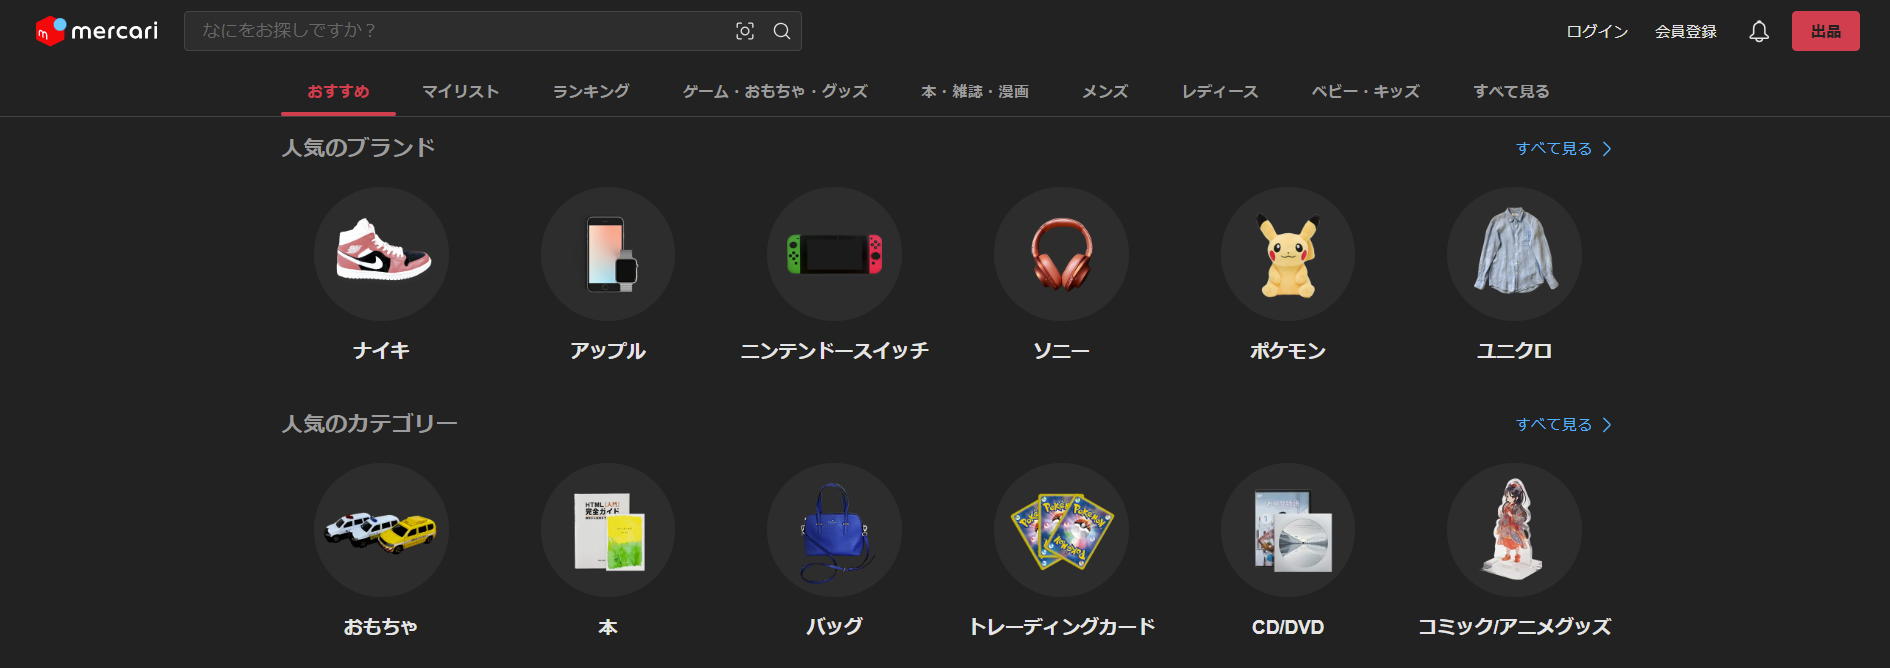Open image search camera icon
The width and height of the screenshot is (1890, 668).
pyautogui.click(x=745, y=31)
